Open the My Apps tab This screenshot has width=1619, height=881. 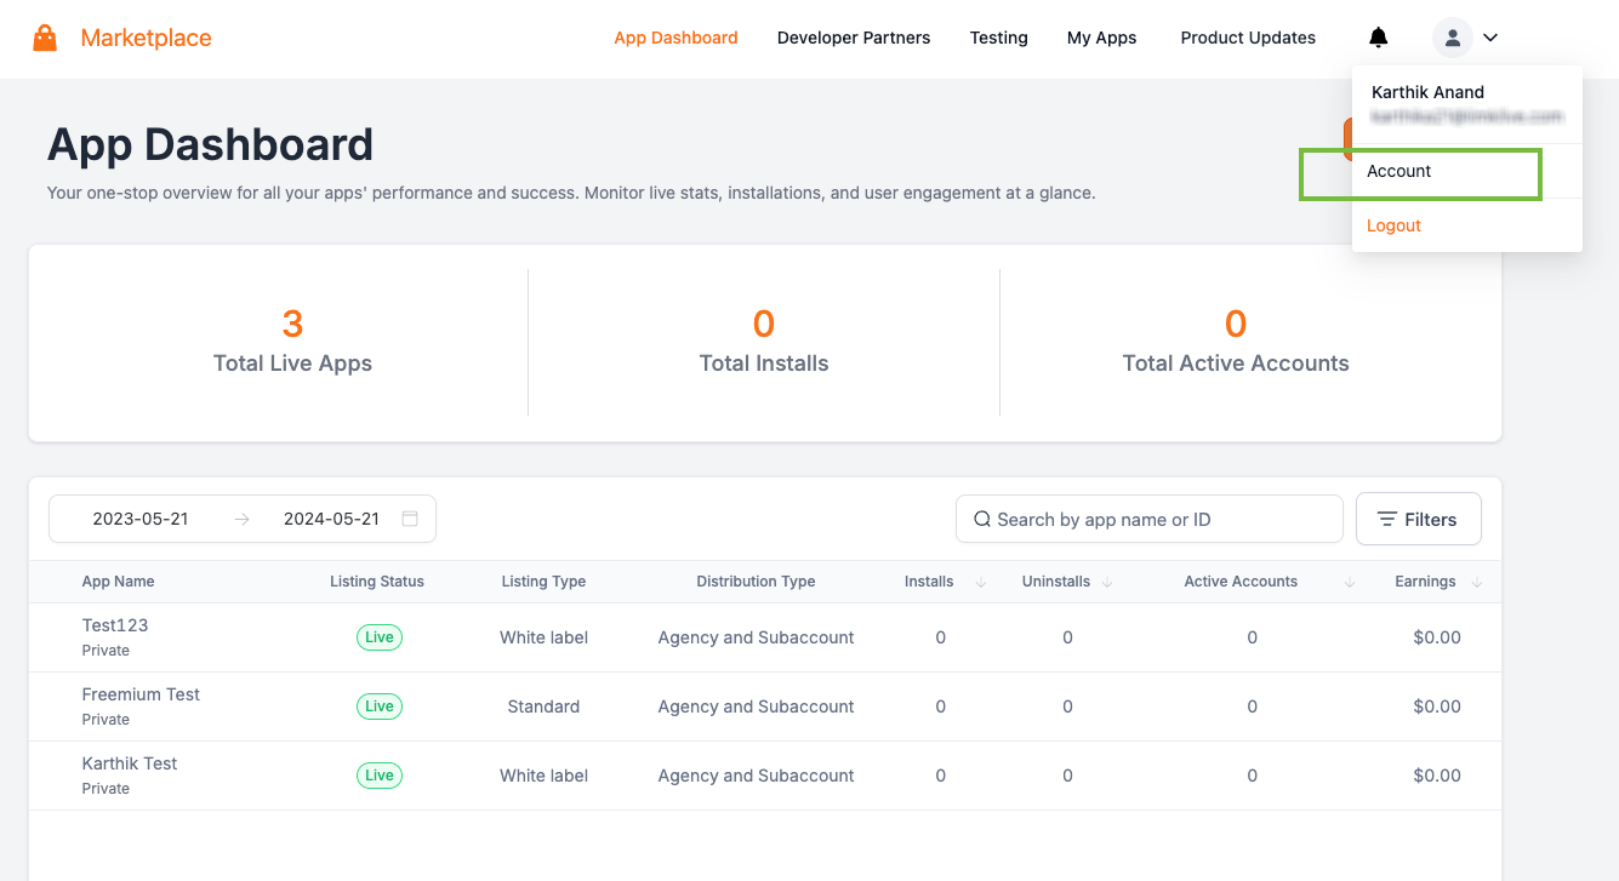[1101, 38]
